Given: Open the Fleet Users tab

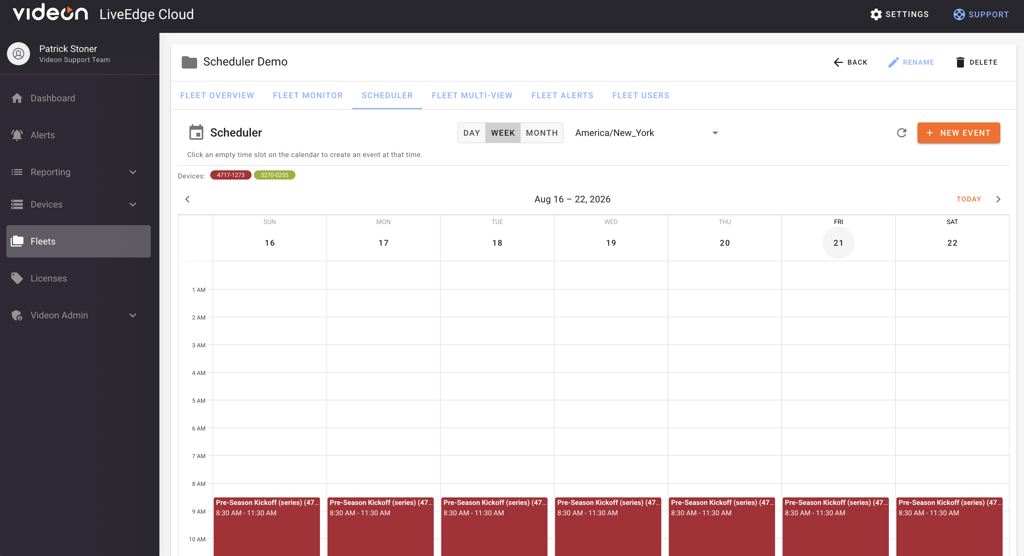Looking at the screenshot, I should point(641,95).
